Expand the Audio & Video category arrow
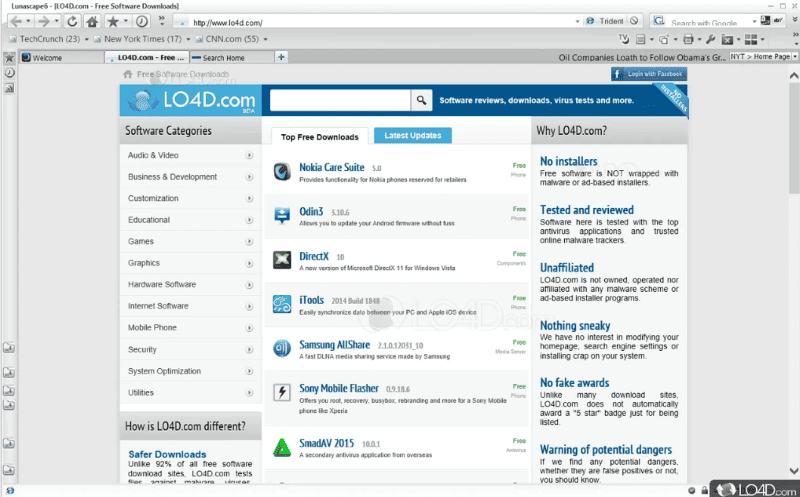The image size is (800, 497). coord(249,155)
